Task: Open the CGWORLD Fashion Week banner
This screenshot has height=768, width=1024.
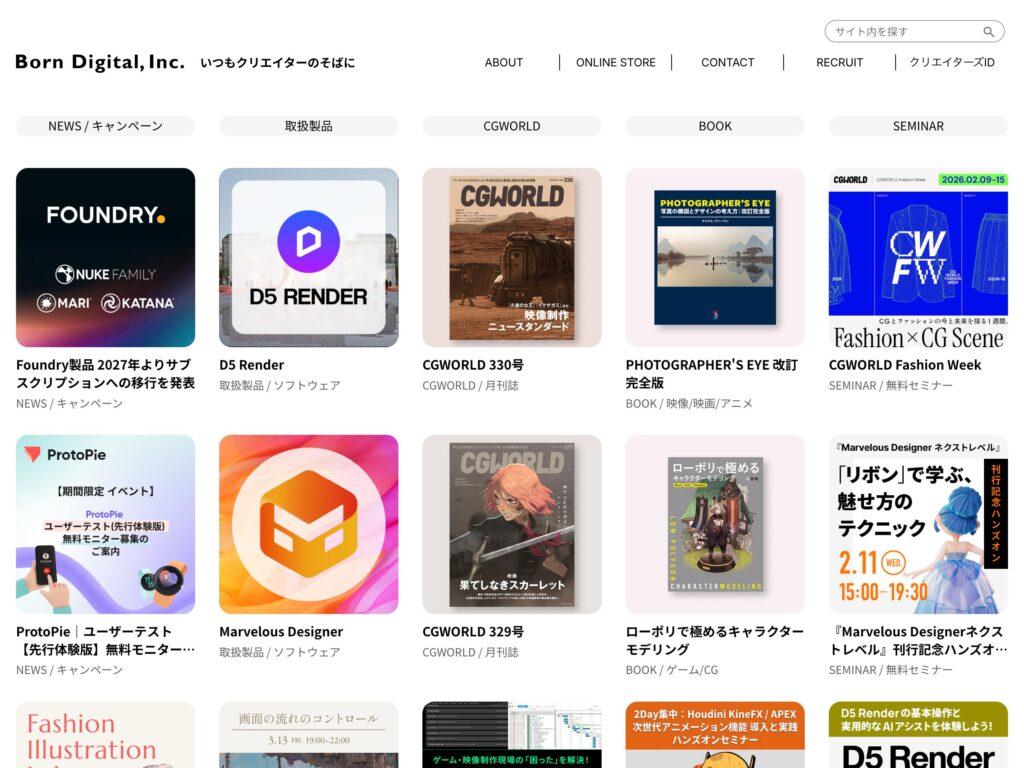Action: click(918, 257)
